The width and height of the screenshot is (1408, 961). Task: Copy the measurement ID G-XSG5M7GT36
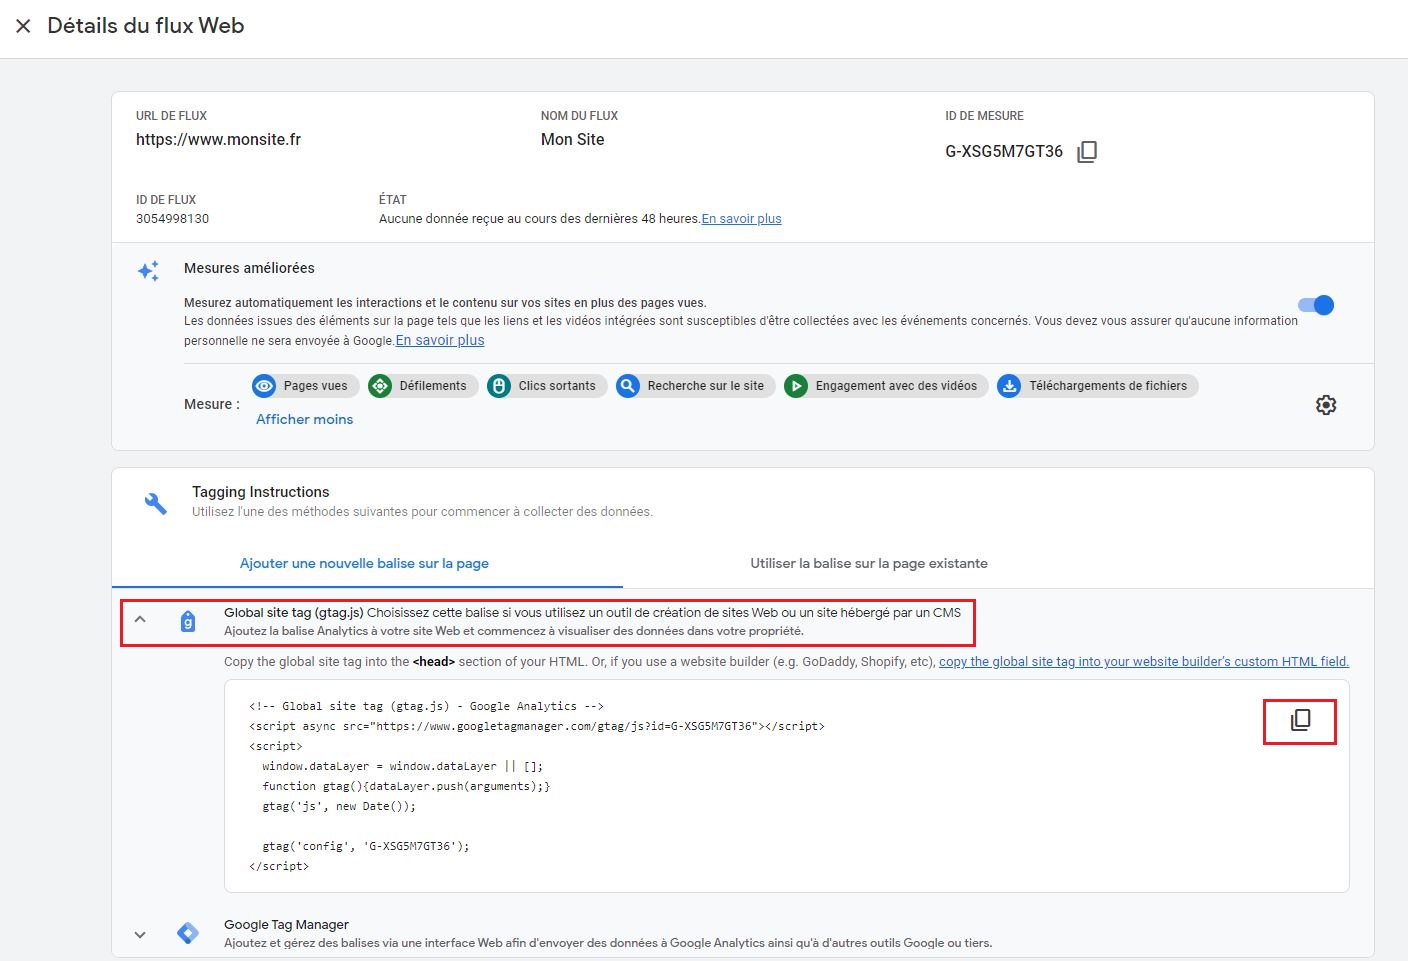pyautogui.click(x=1087, y=152)
